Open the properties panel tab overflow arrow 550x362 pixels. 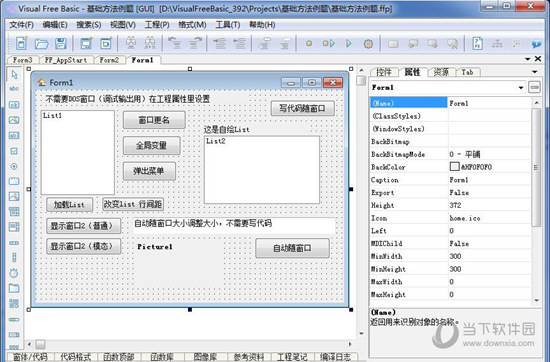click(535, 72)
